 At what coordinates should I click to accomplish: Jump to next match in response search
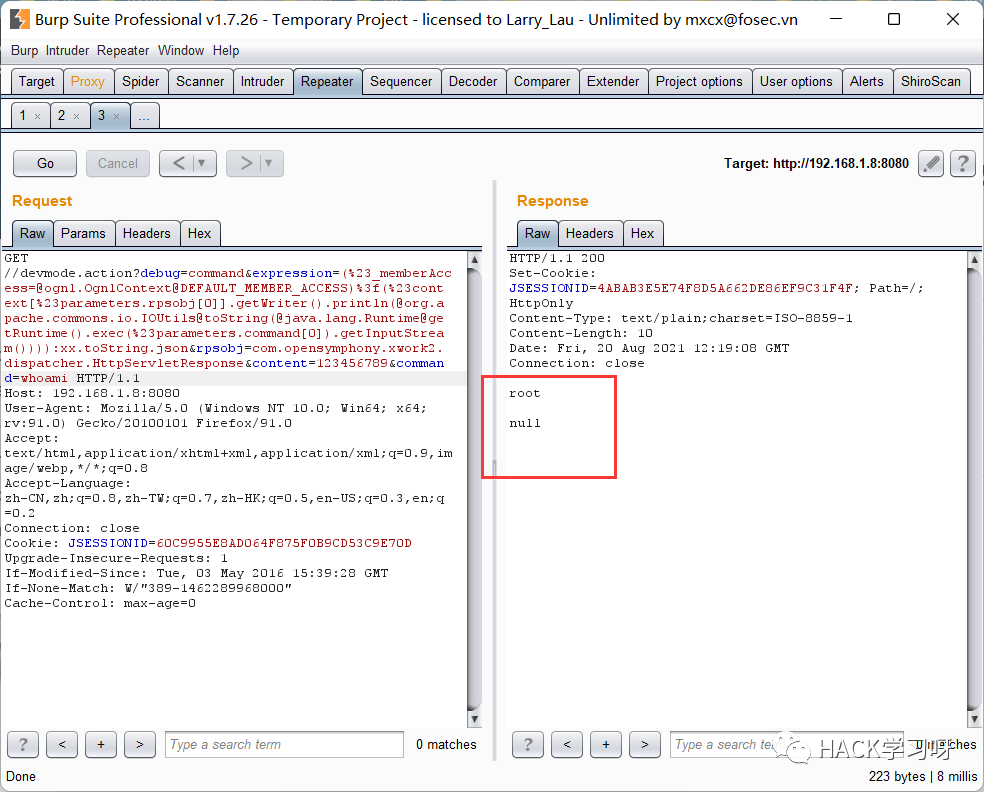point(644,744)
